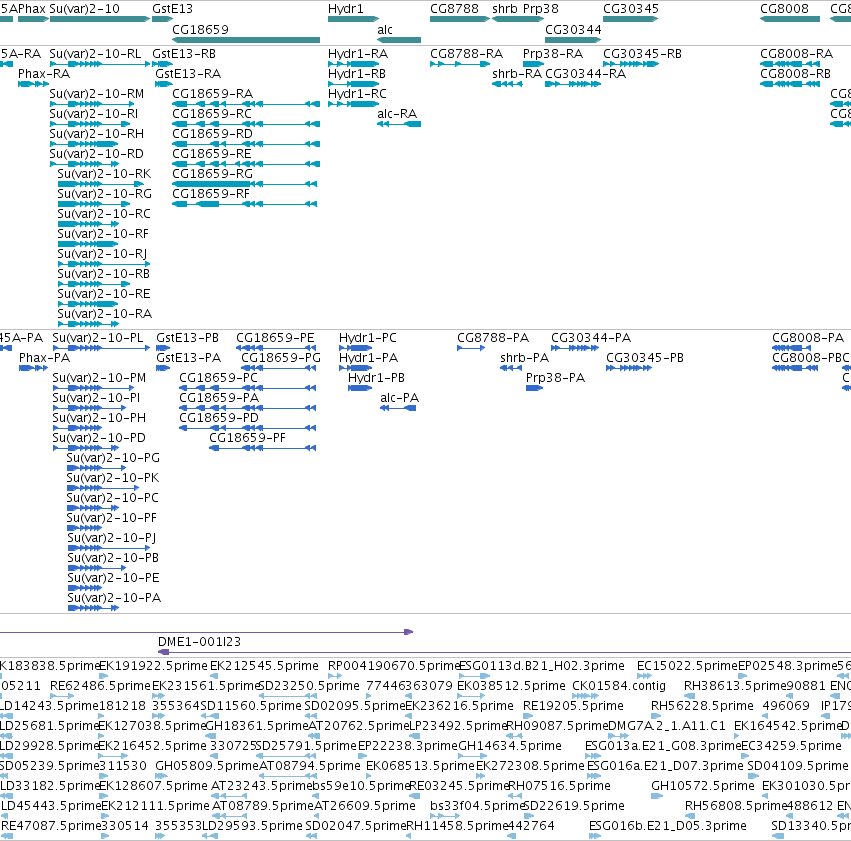Click the alc gene label
The height and width of the screenshot is (841, 851).
click(385, 30)
